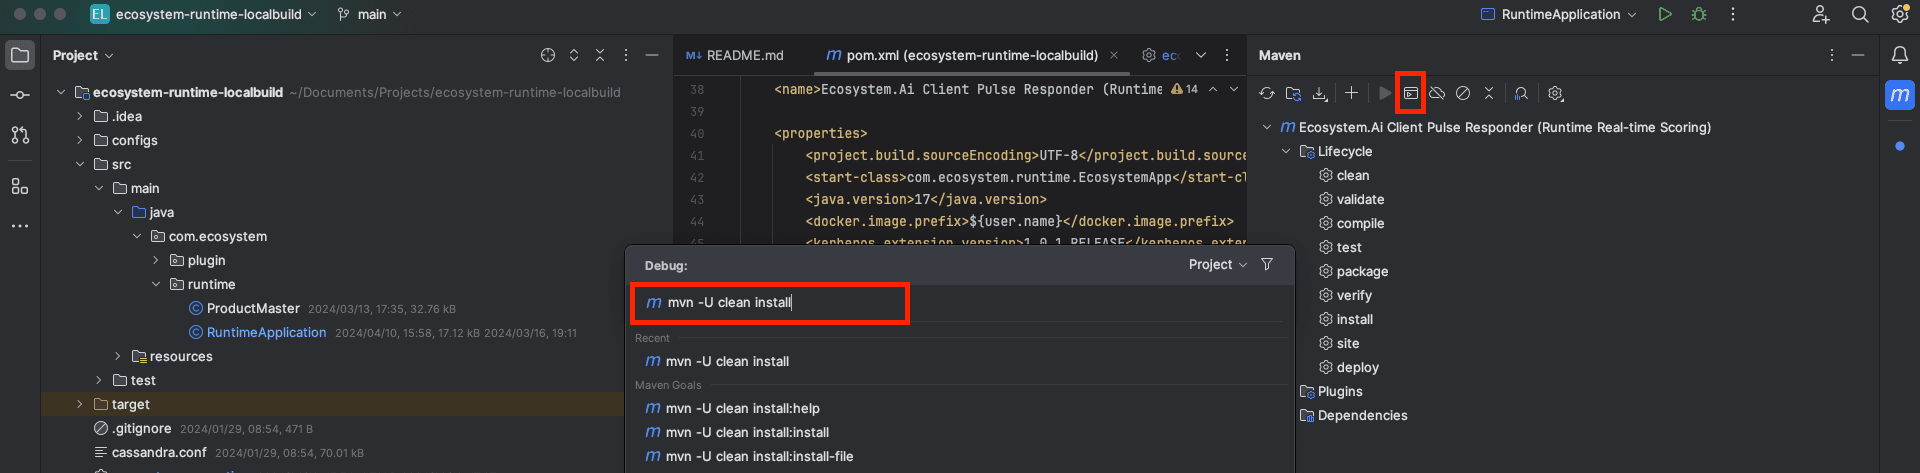The image size is (1920, 473).
Task: Collapse Ecosystem.Ai Client Pulse Responder node
Action: click(1267, 127)
